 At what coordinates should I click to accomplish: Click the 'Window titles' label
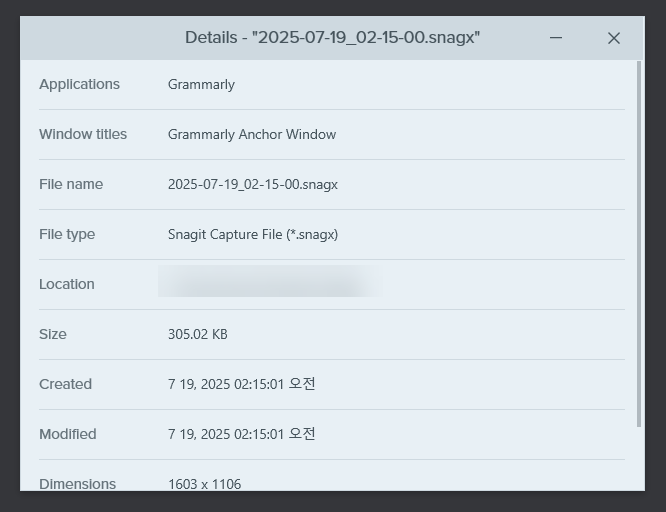[83, 134]
